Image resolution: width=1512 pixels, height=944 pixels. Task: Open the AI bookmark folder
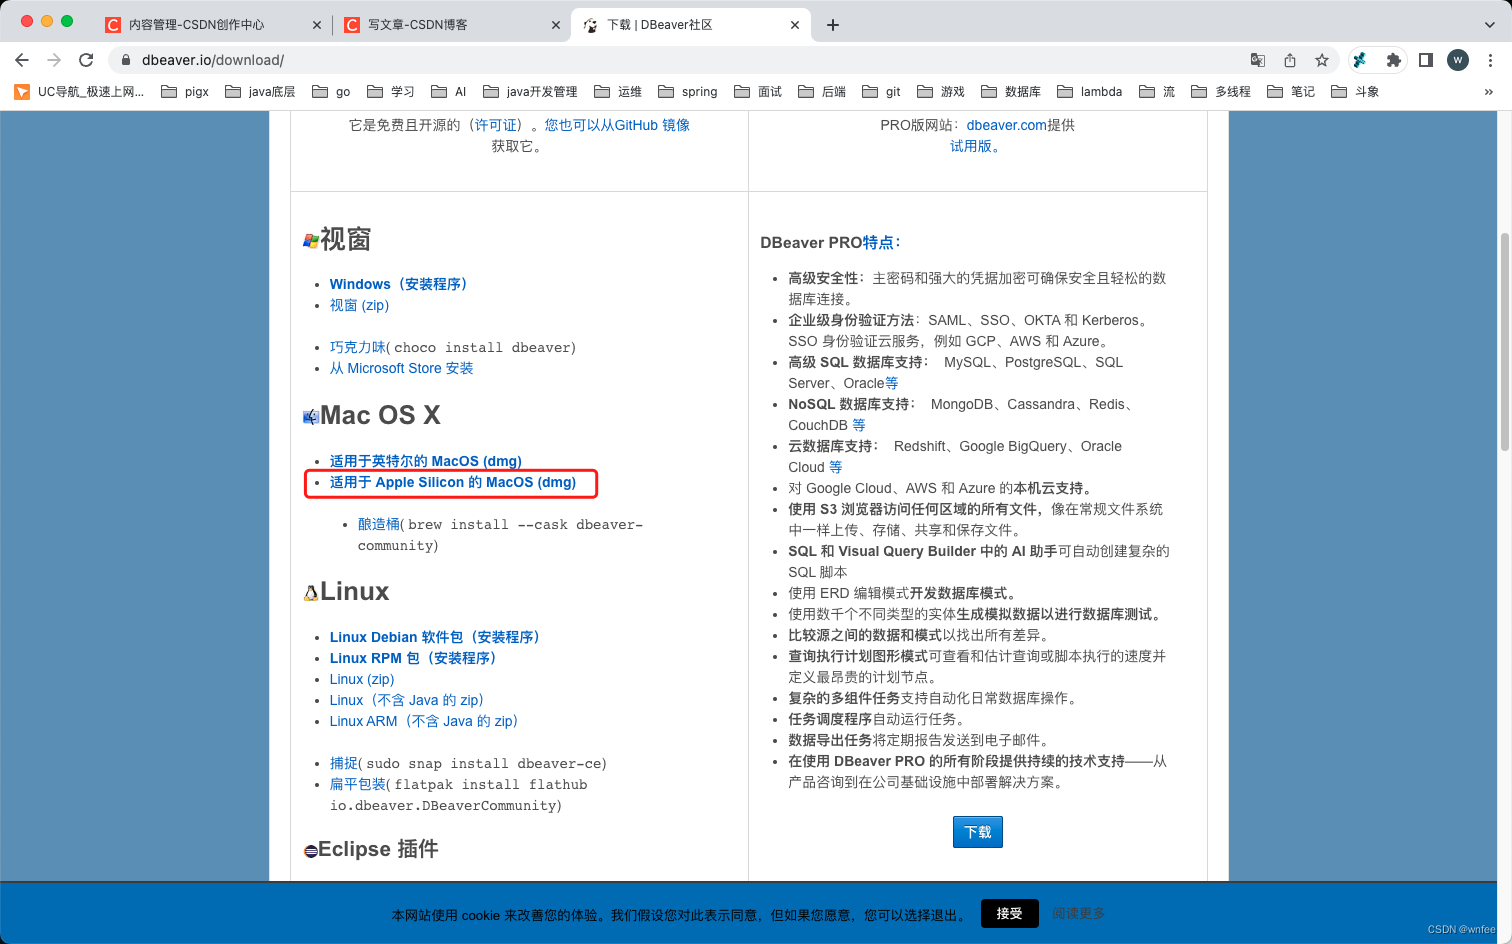(x=449, y=92)
